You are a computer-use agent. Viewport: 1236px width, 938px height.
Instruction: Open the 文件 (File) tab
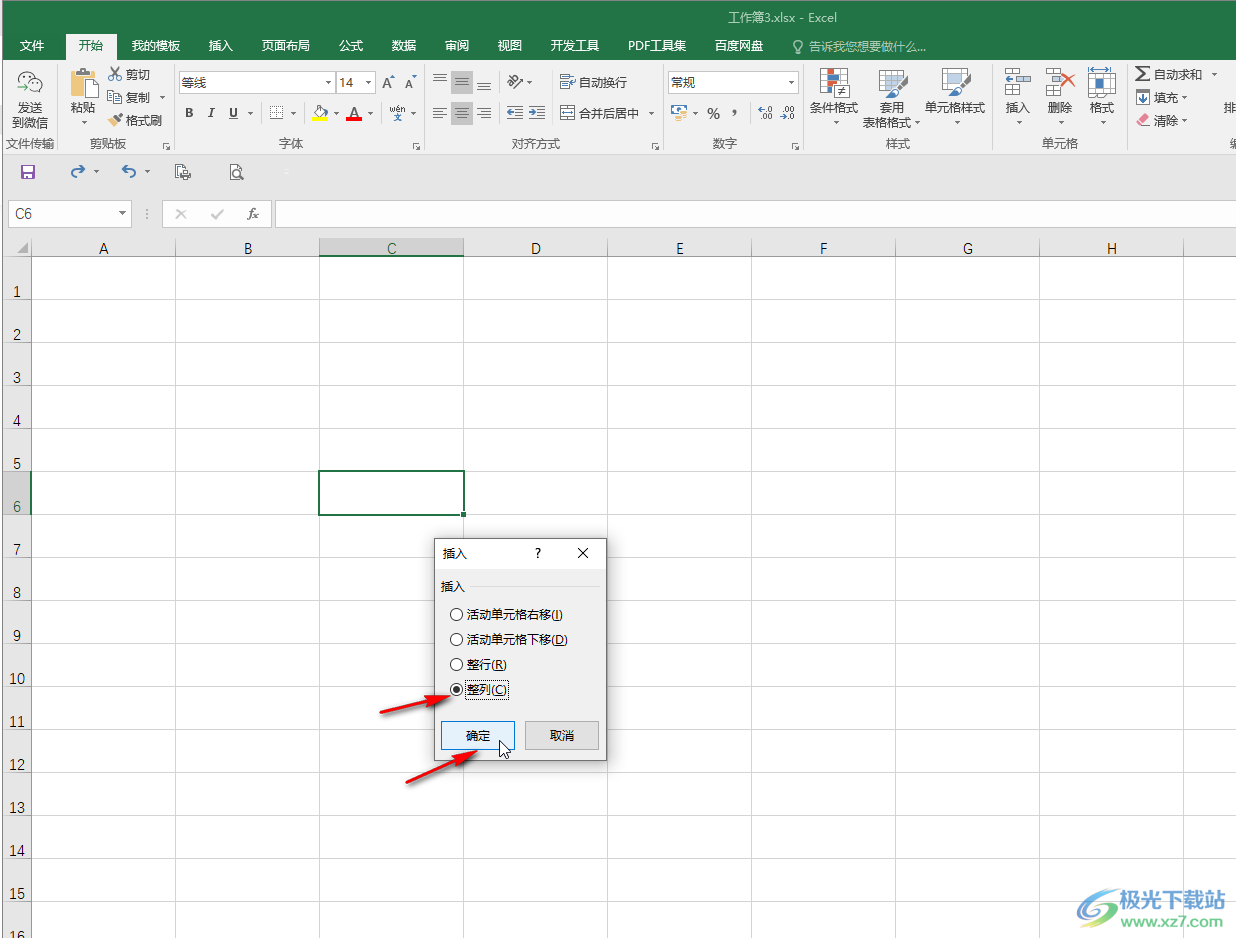coord(32,46)
